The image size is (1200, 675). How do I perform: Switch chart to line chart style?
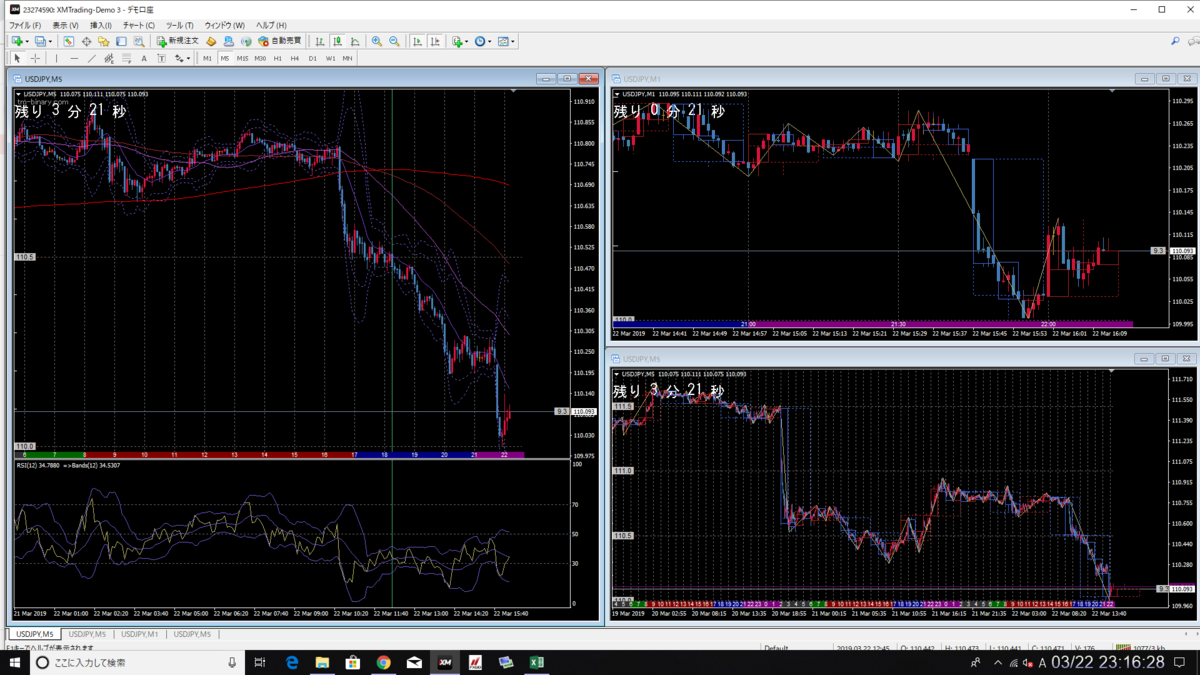tap(355, 41)
